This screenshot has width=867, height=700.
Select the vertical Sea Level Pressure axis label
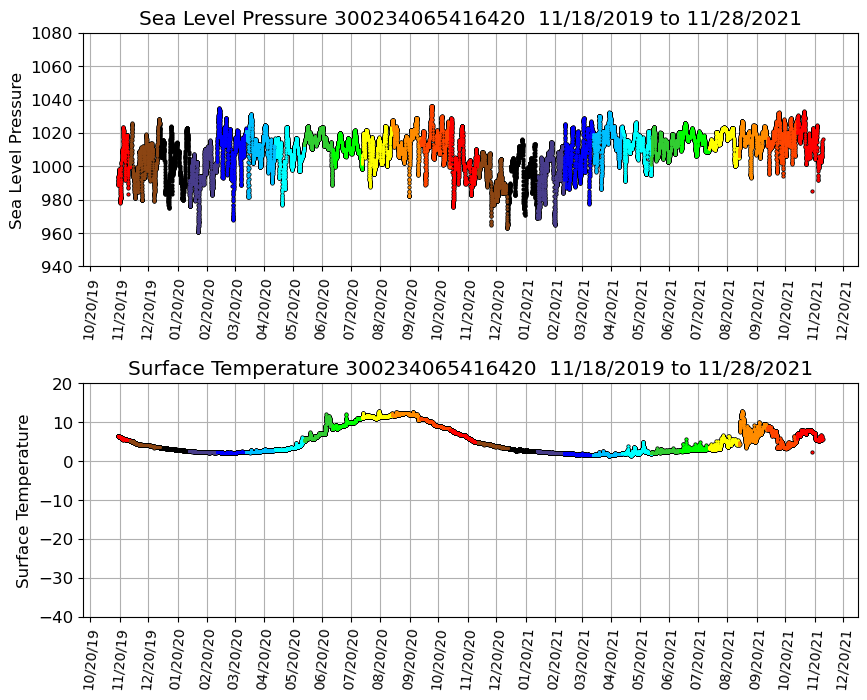point(17,150)
